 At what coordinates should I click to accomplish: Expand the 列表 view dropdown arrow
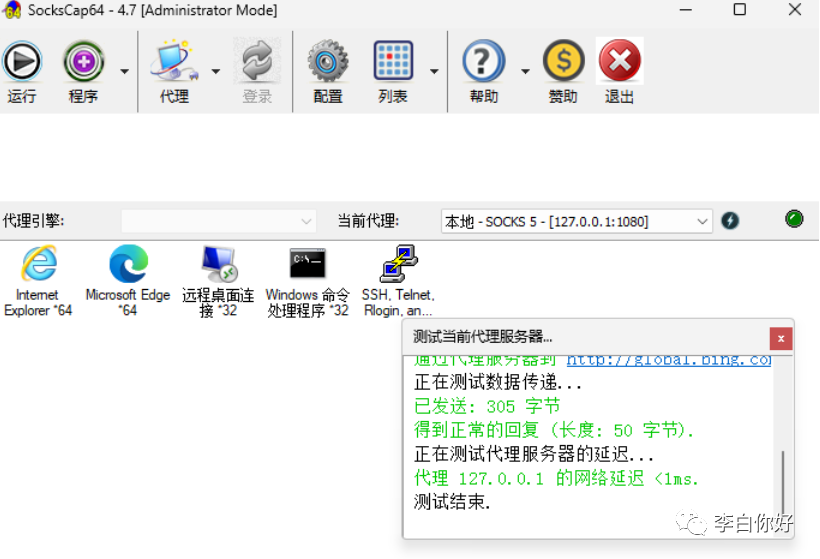434,71
